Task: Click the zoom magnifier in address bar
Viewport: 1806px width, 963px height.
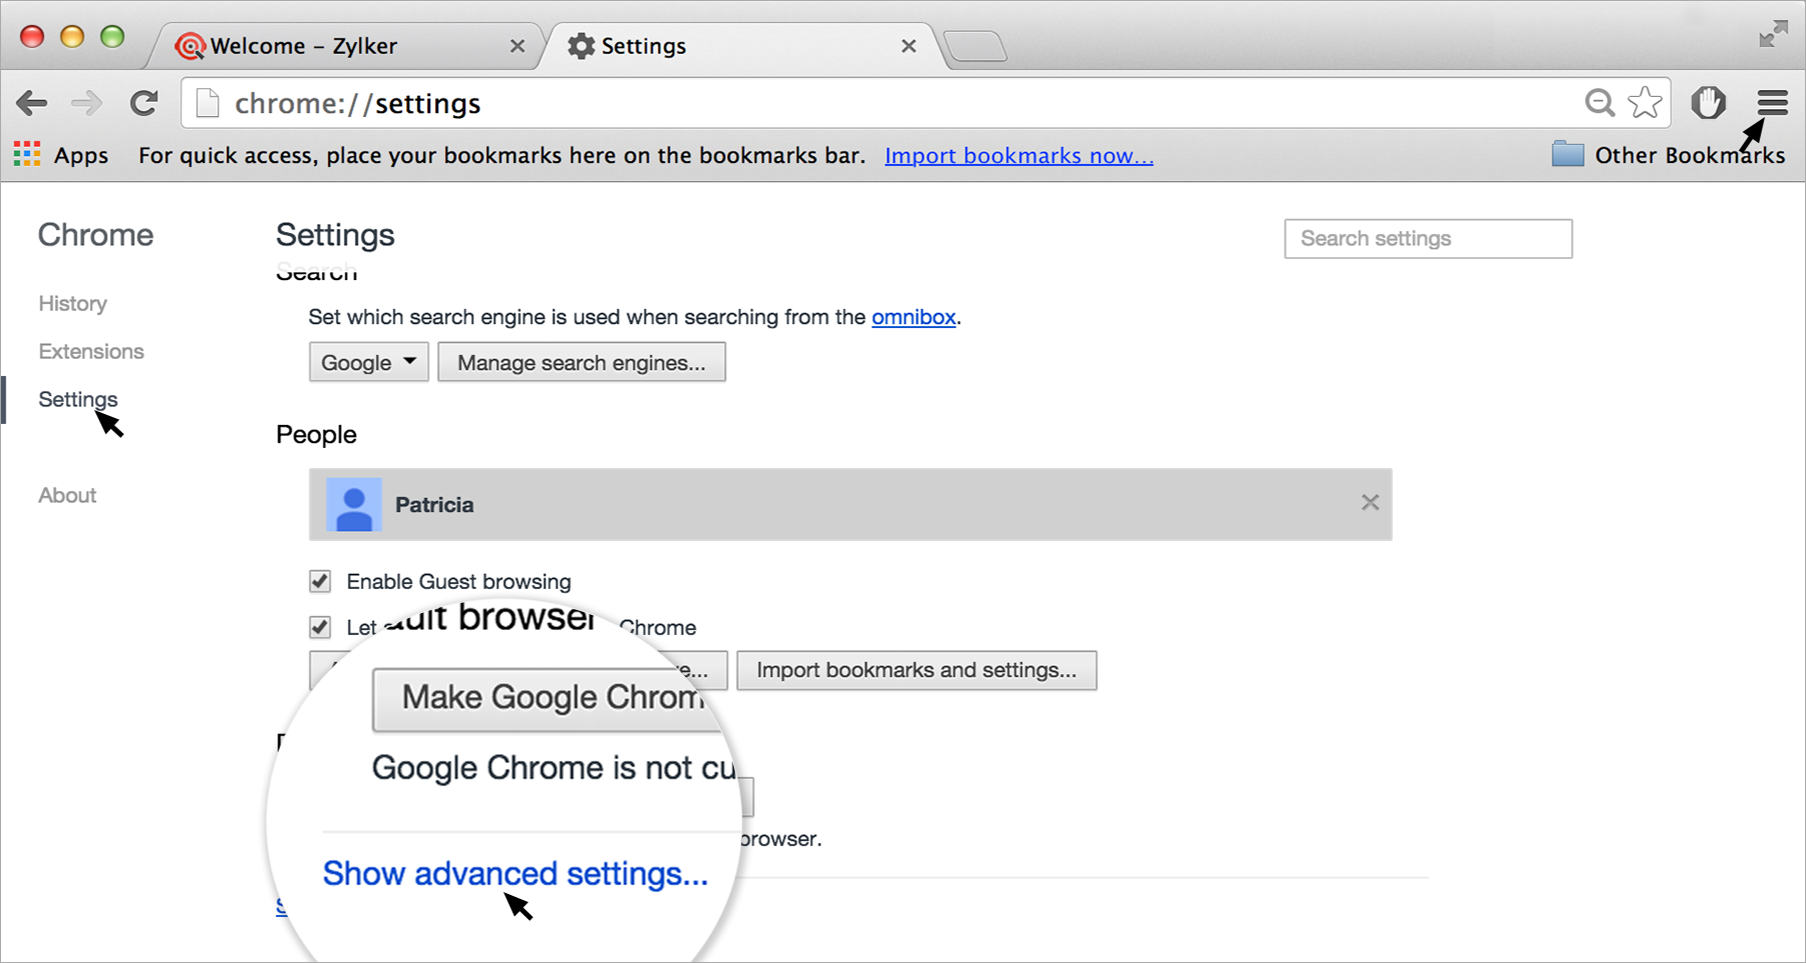Action: (x=1600, y=103)
